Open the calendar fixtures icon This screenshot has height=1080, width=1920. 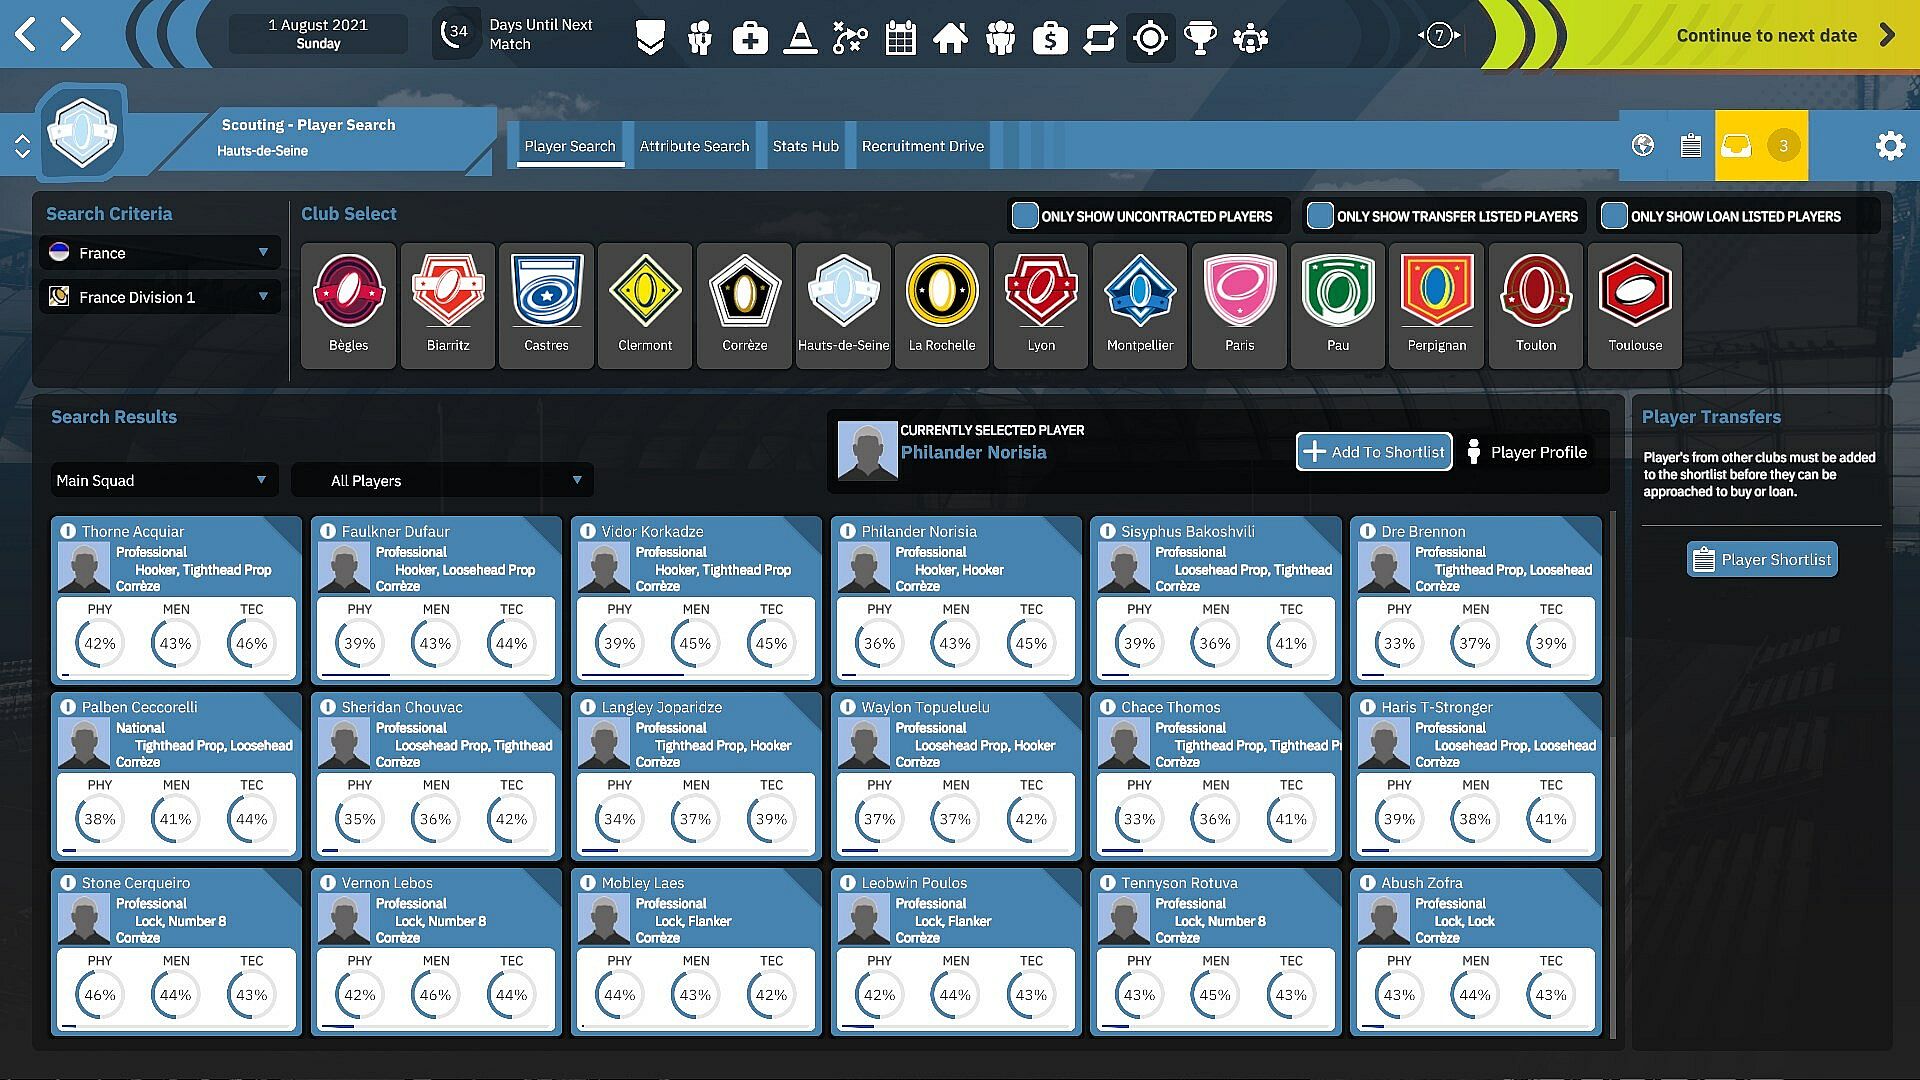pos(900,38)
